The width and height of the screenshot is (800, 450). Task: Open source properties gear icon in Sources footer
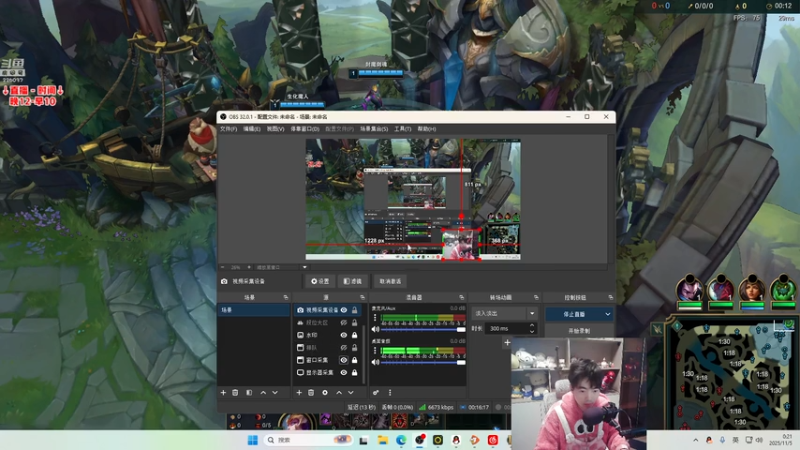[x=325, y=392]
